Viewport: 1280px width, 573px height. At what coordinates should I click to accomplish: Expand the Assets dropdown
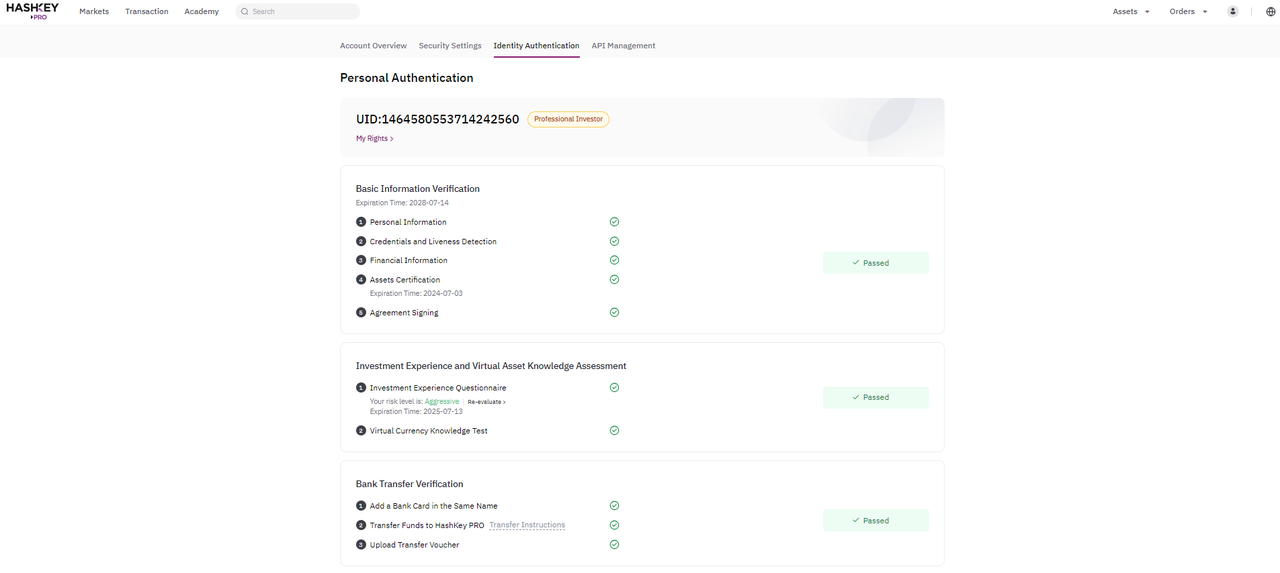tap(1131, 12)
